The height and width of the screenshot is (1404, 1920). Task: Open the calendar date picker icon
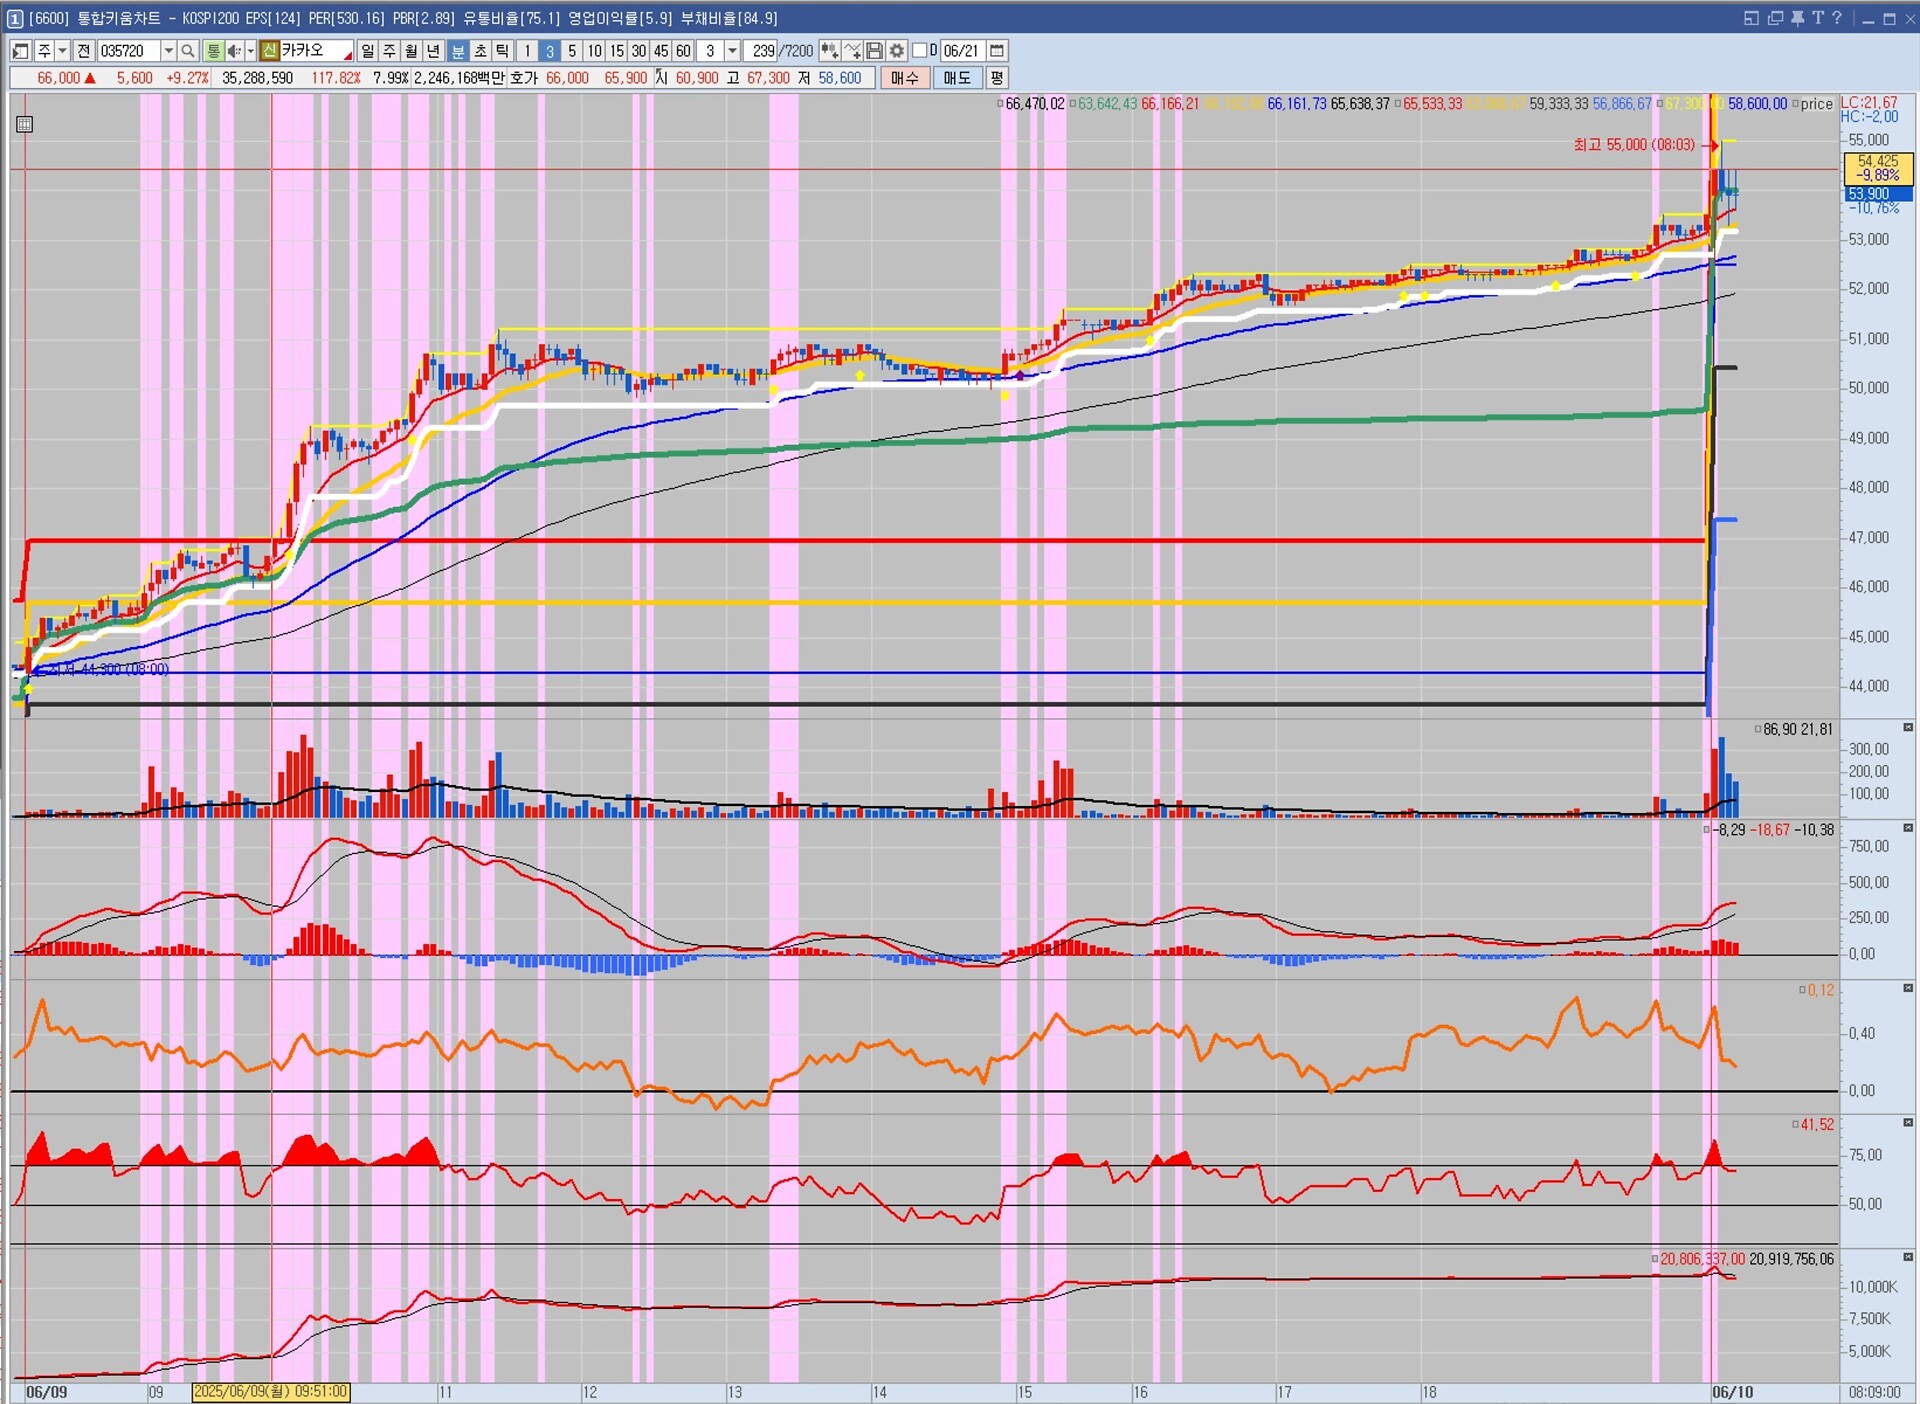(x=997, y=51)
